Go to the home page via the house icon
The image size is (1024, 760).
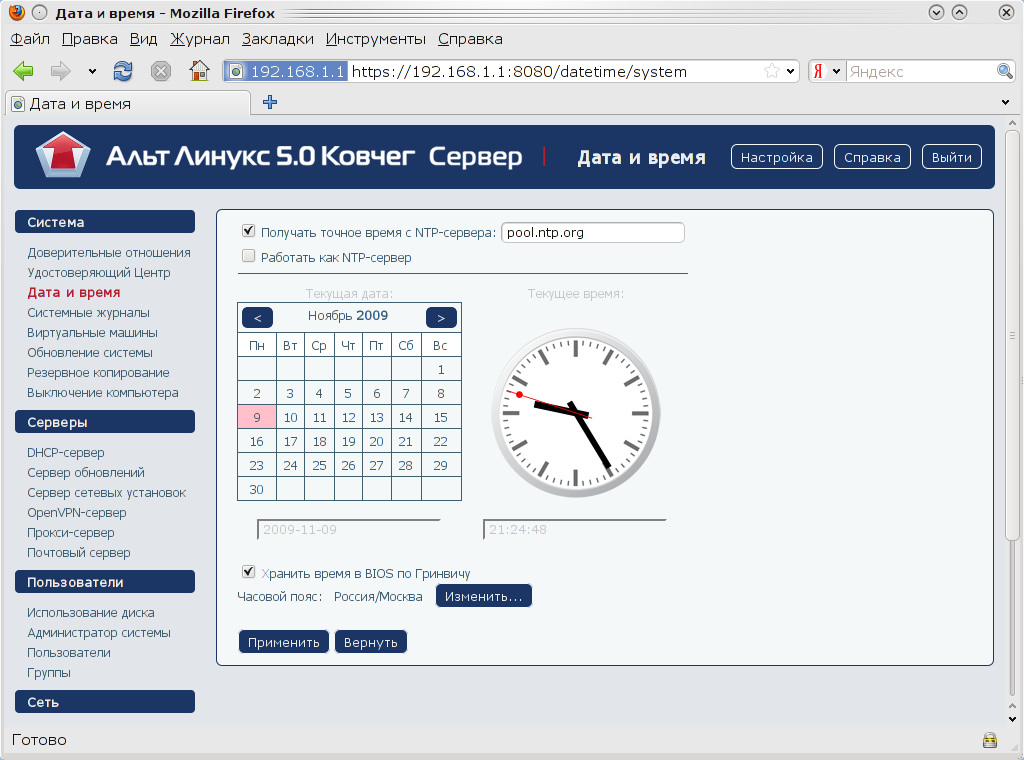tap(199, 71)
